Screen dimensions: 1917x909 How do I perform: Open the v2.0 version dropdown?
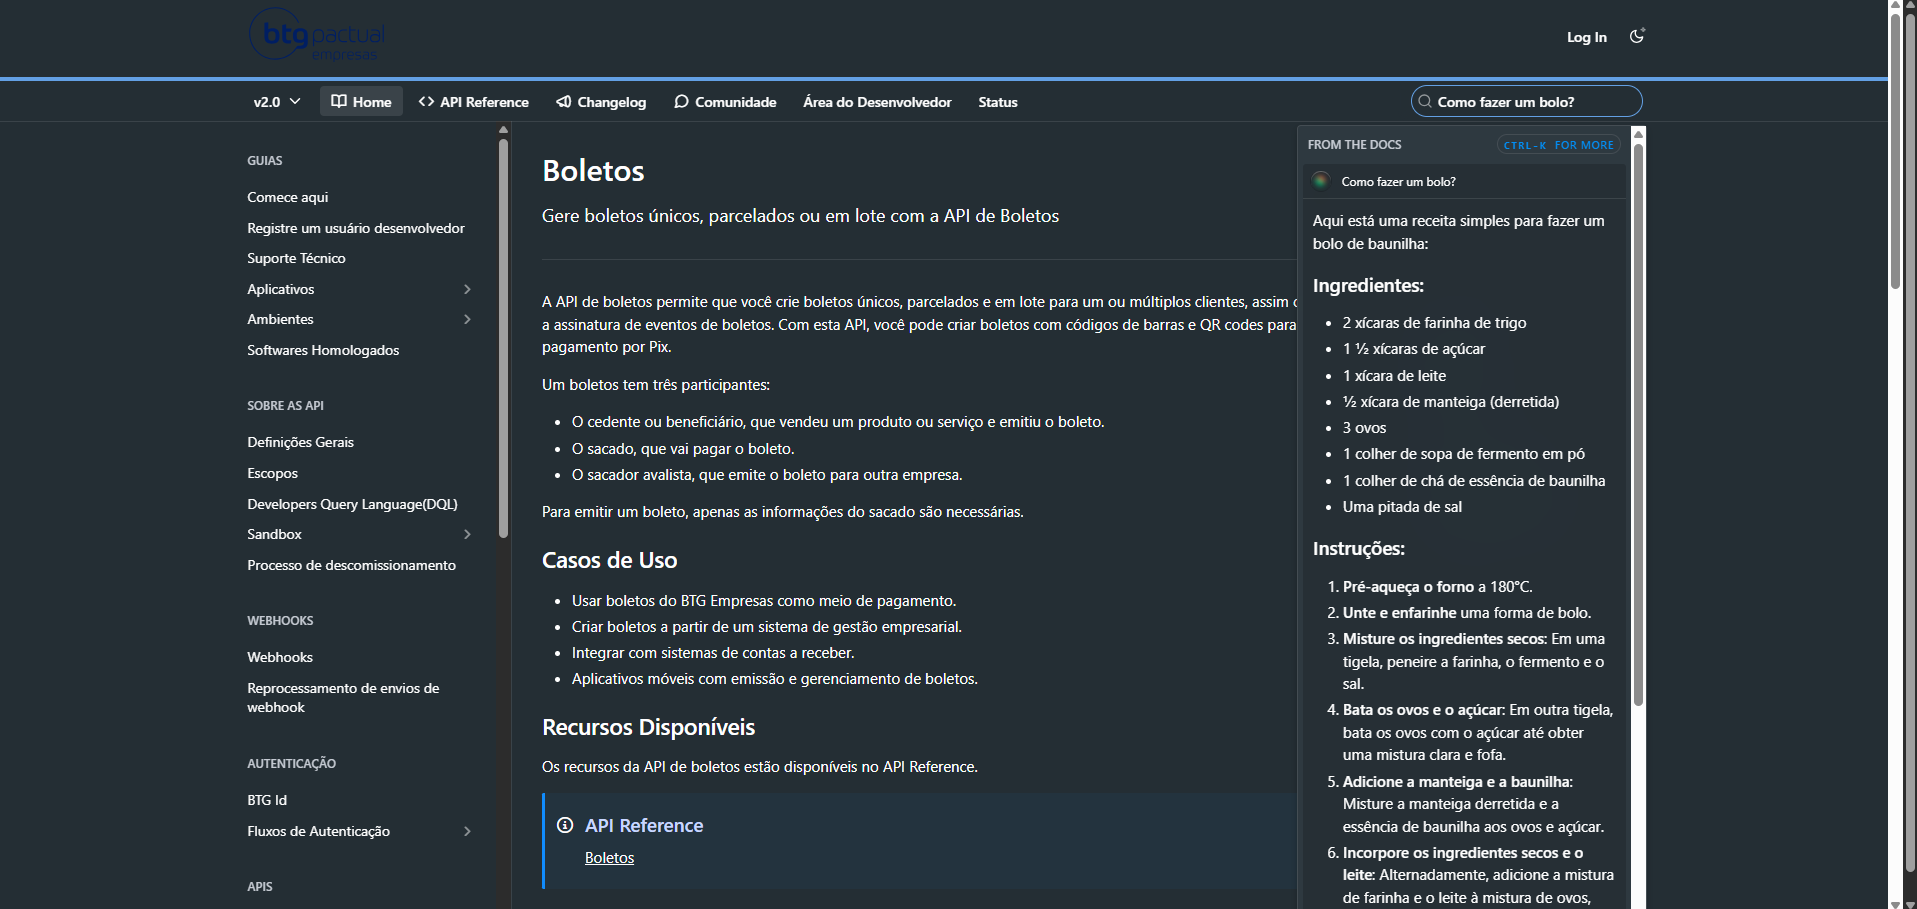(x=277, y=102)
